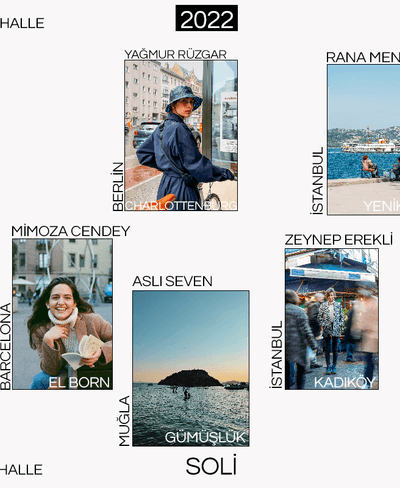Click the 2022 year label
This screenshot has width=400, height=488.
click(207, 18)
